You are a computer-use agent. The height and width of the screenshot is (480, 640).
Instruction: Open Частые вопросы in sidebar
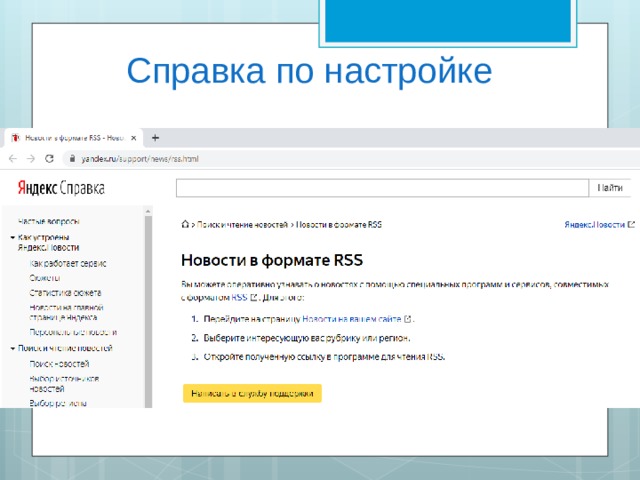tap(49, 221)
